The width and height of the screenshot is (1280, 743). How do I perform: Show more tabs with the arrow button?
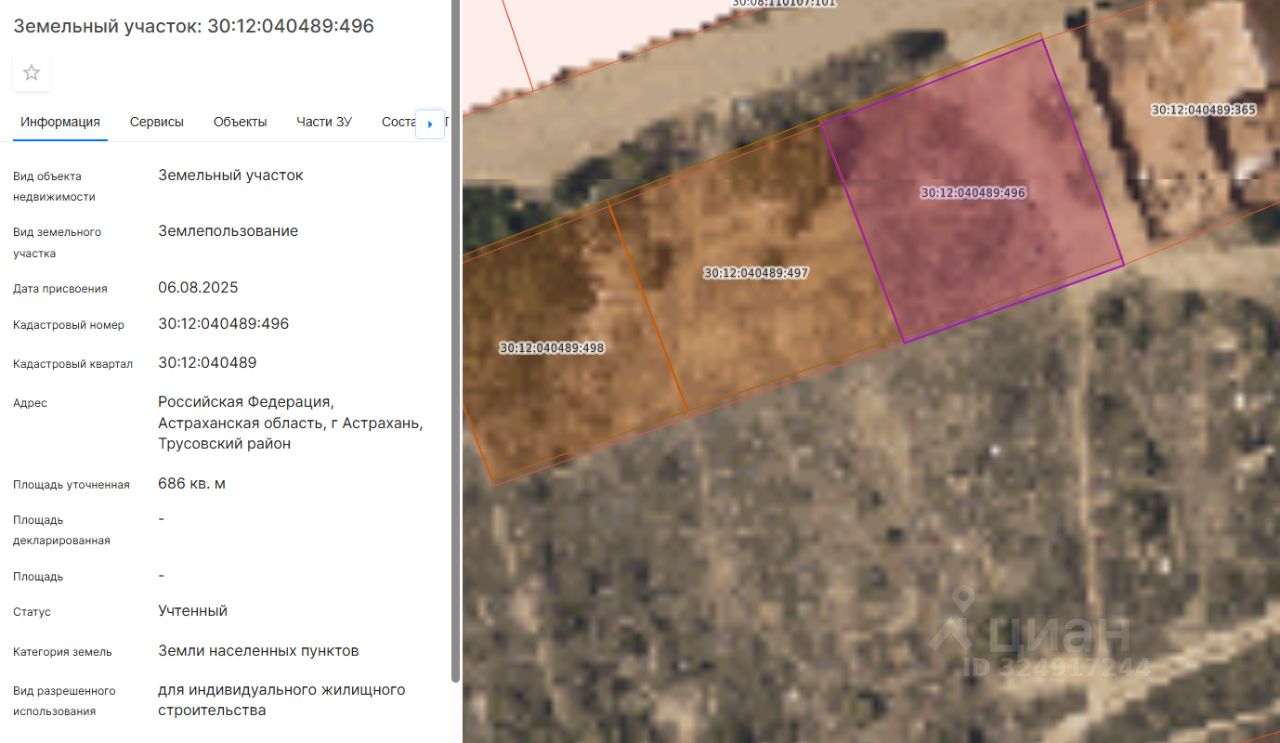pyautogui.click(x=430, y=124)
